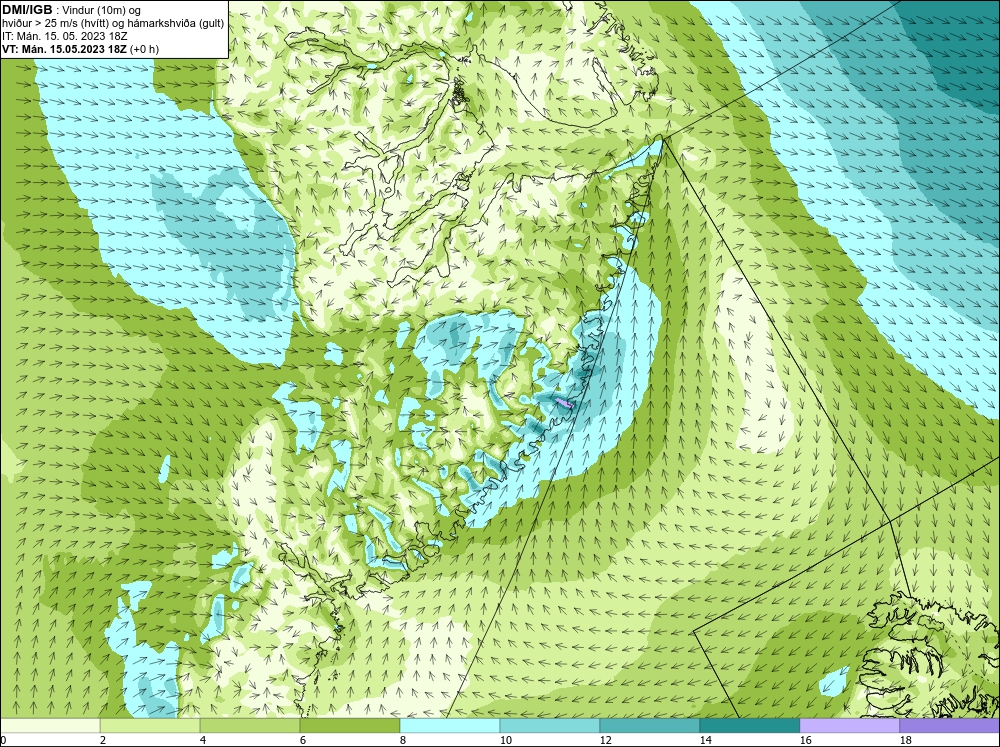Click the purple above-18 m/s legend swatch
The image size is (1000, 747).
pyautogui.click(x=950, y=725)
